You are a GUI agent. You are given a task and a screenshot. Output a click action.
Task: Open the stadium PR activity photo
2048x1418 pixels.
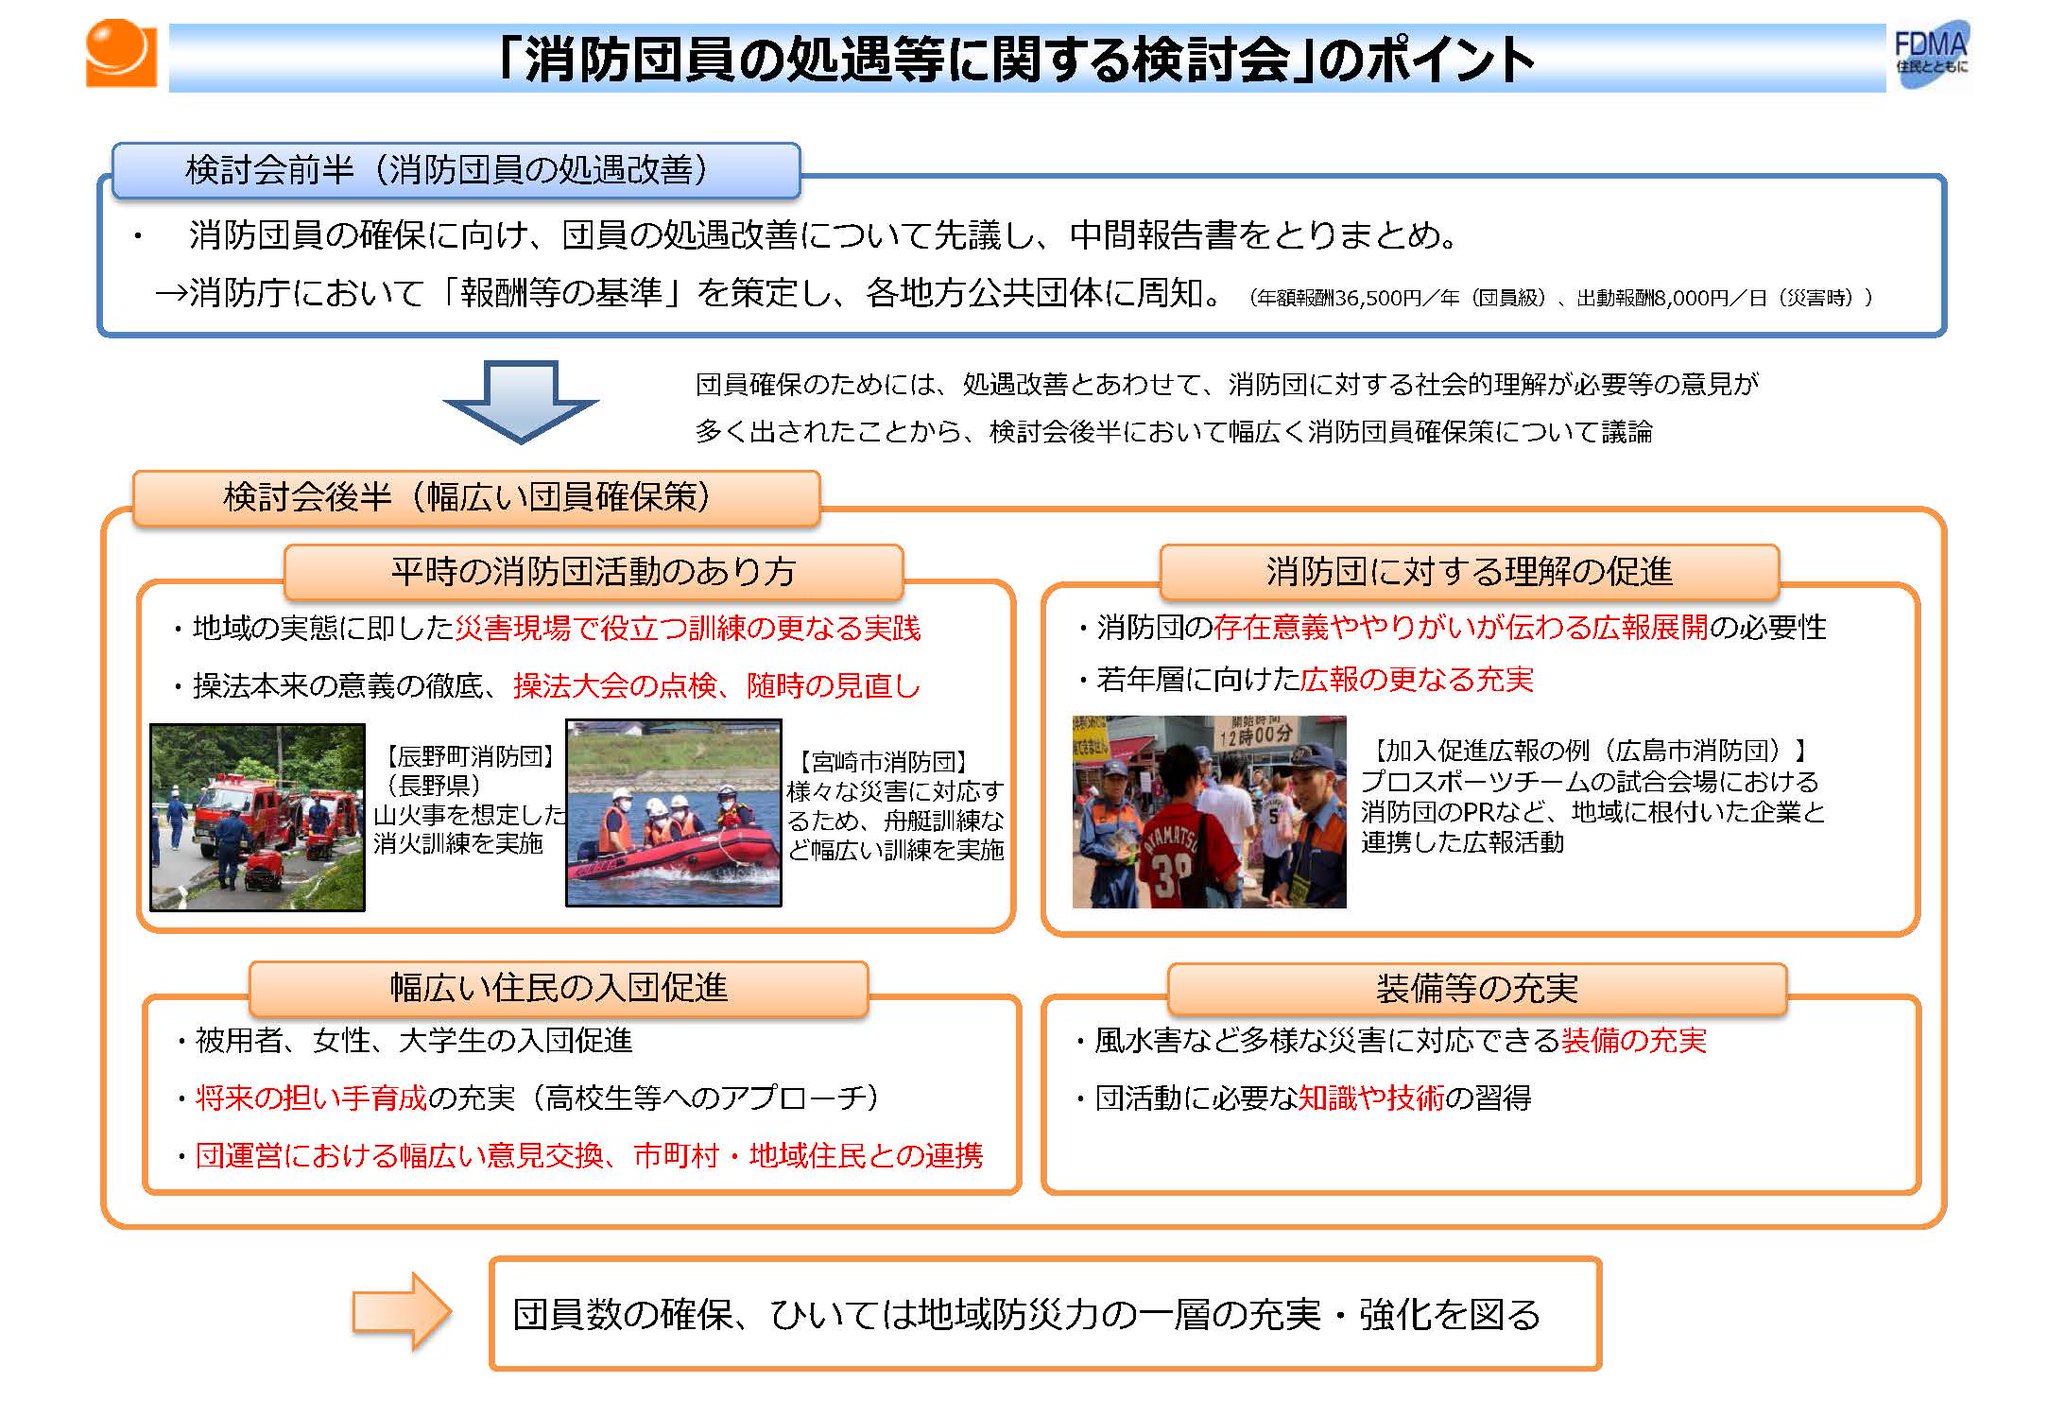coord(1209,811)
